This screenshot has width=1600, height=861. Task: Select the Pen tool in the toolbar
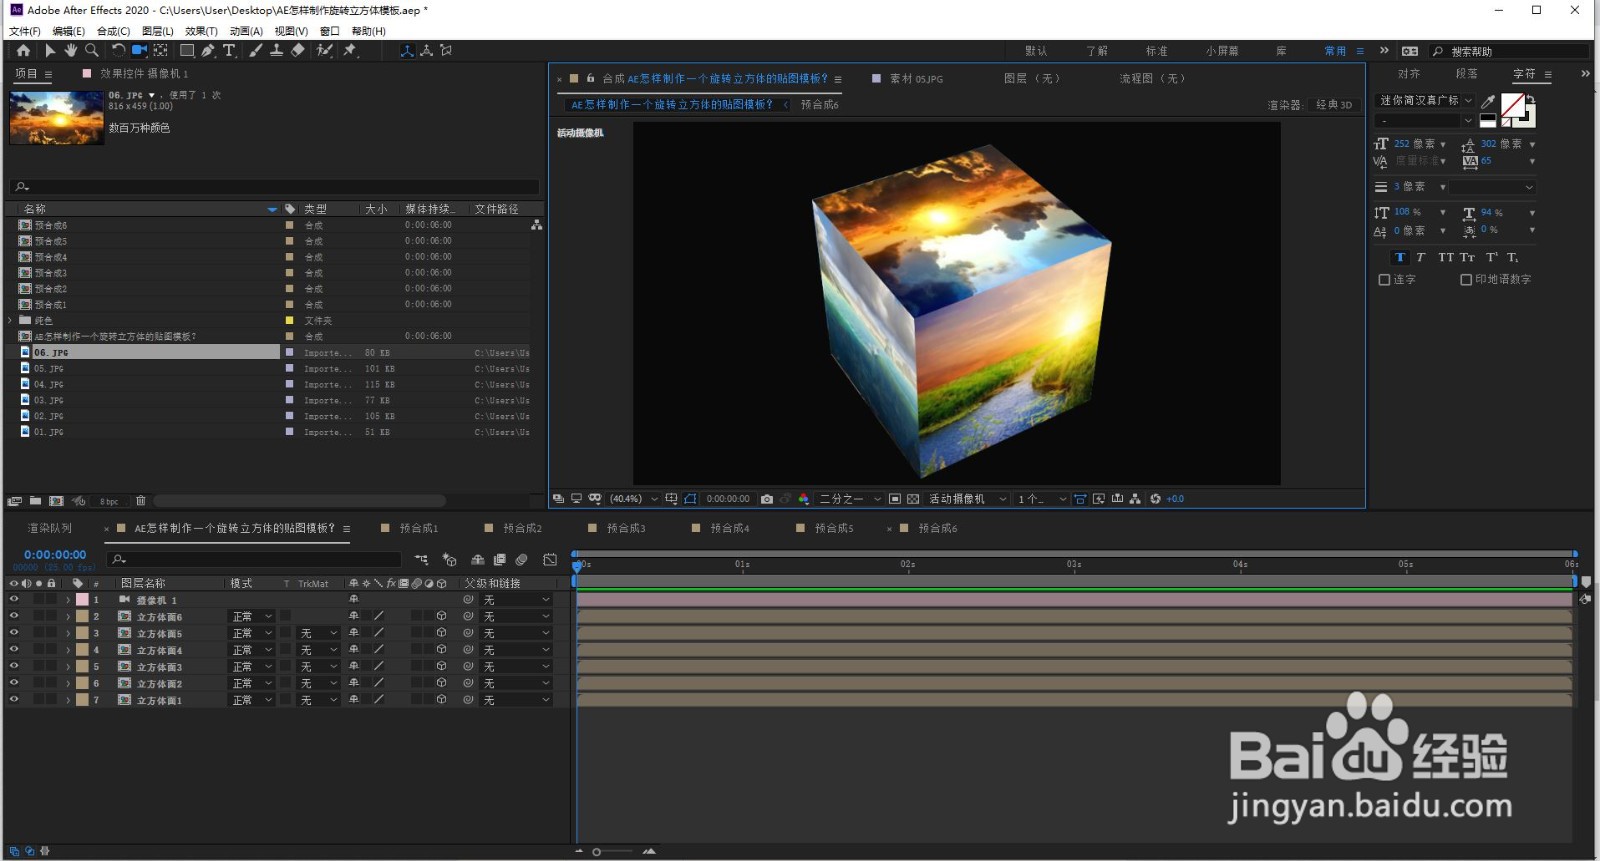pos(208,51)
